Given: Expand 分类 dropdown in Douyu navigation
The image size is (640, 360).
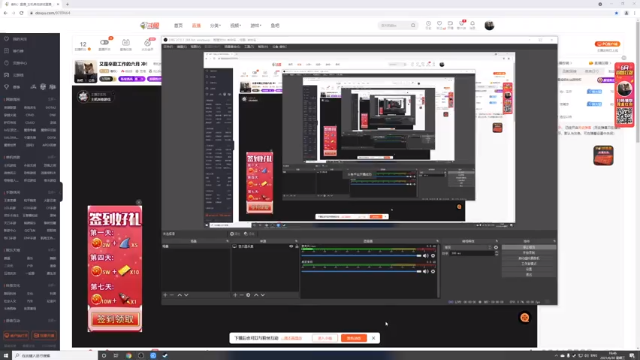Looking at the screenshot, I should pos(215,25).
